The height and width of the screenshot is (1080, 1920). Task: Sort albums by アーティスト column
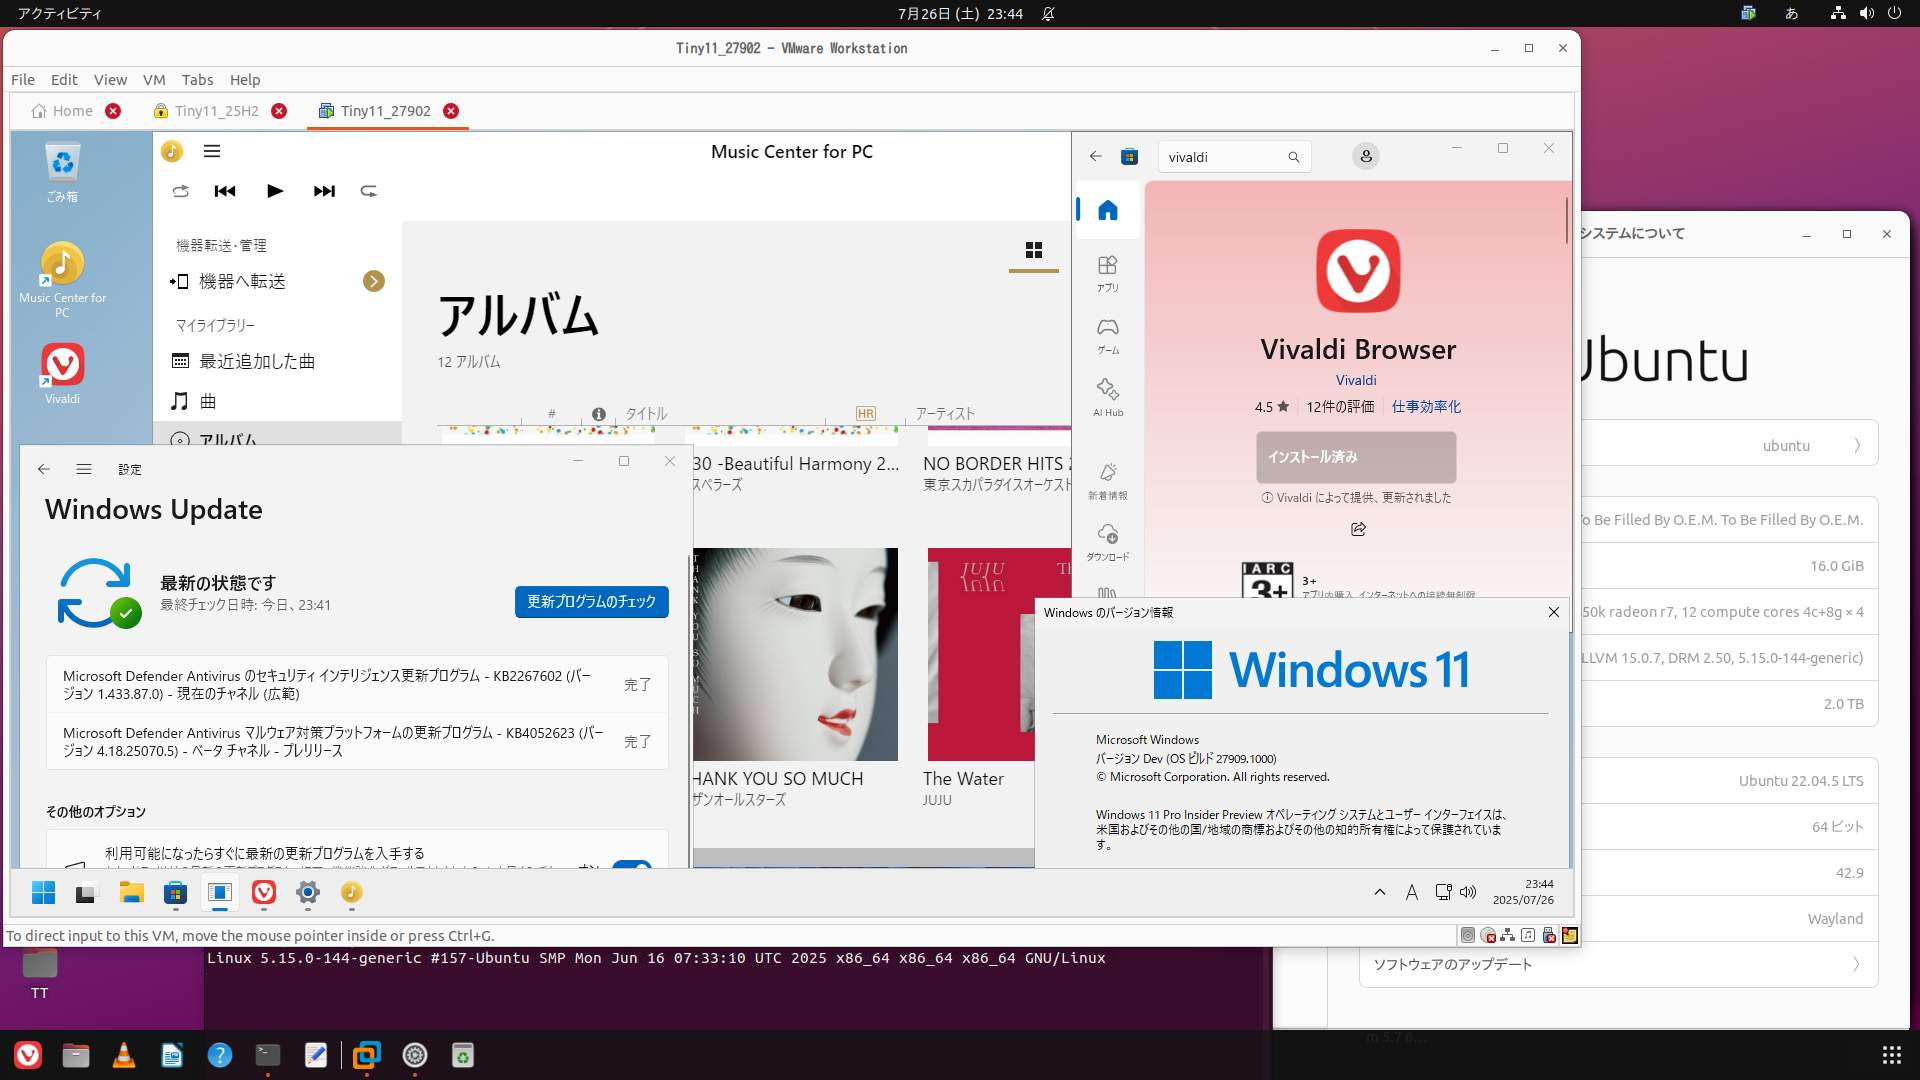coord(945,413)
